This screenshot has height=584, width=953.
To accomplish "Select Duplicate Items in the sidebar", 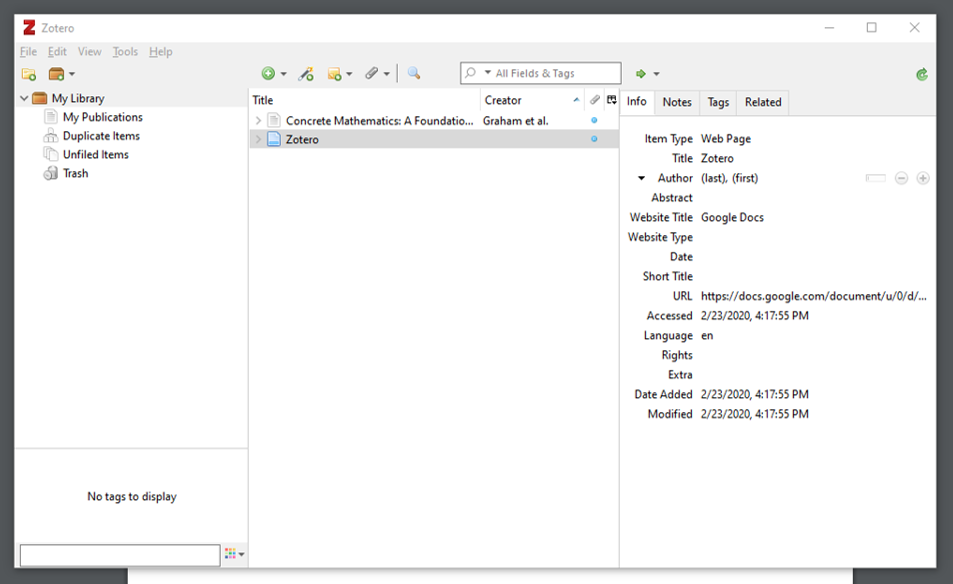I will coord(101,136).
